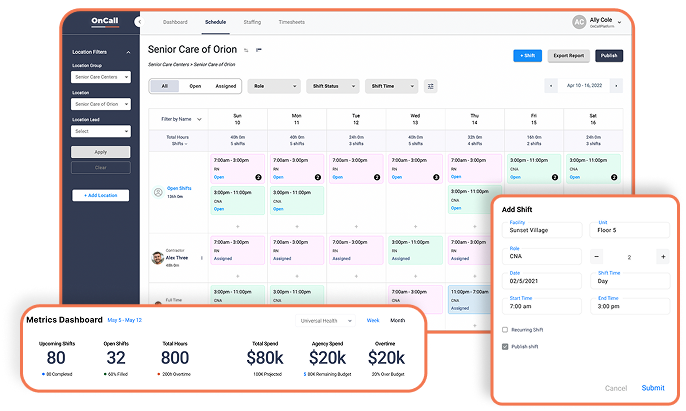The width and height of the screenshot is (686, 411).
Task: Enable the Recurring Shift checkbox
Action: click(x=505, y=328)
